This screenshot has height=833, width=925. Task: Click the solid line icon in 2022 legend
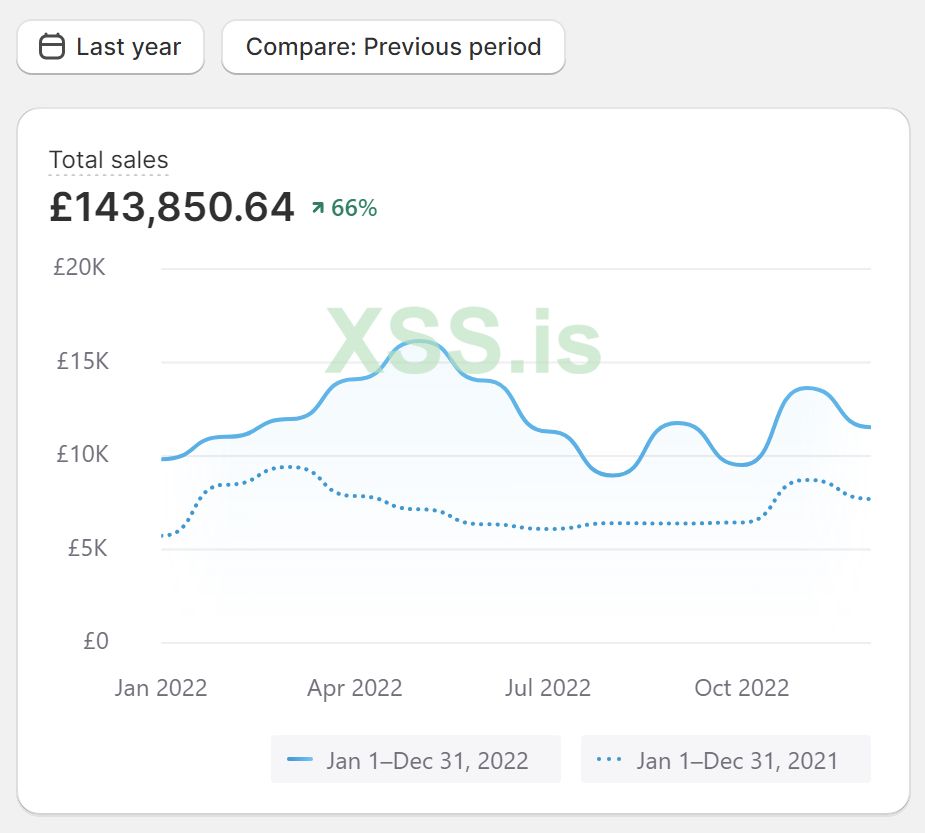coord(300,760)
